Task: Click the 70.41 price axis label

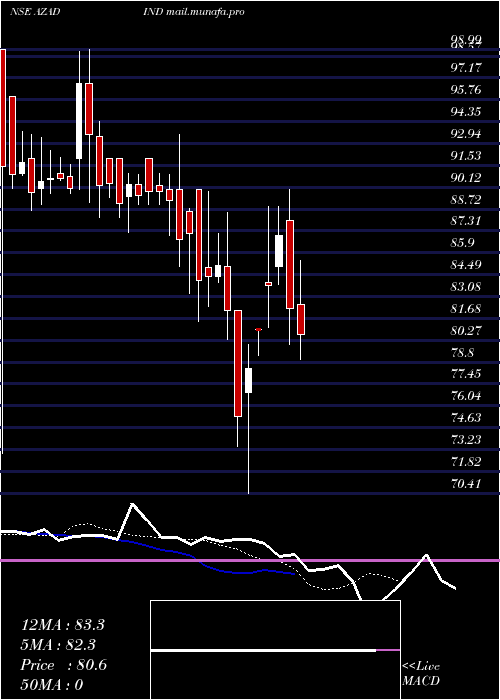Action: [x=466, y=483]
